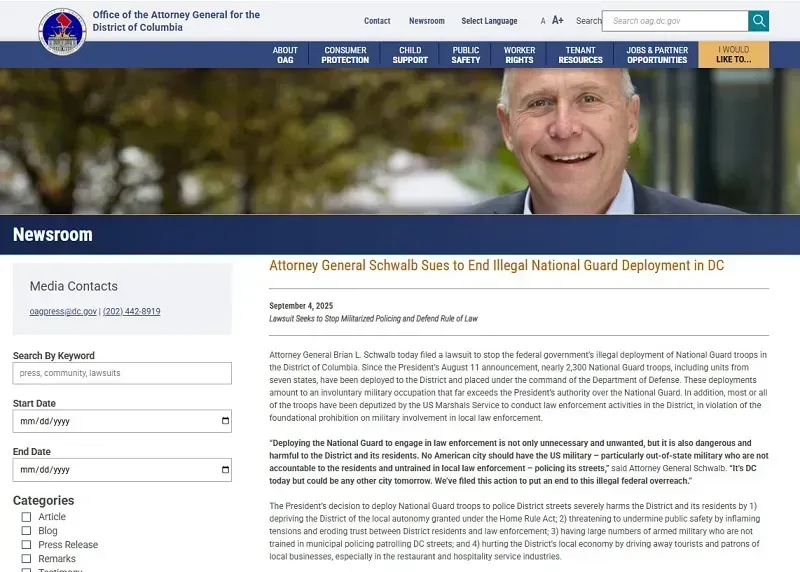The image size is (800, 572).
Task: Click the 'I Would Like To...' button
Action: 734,55
